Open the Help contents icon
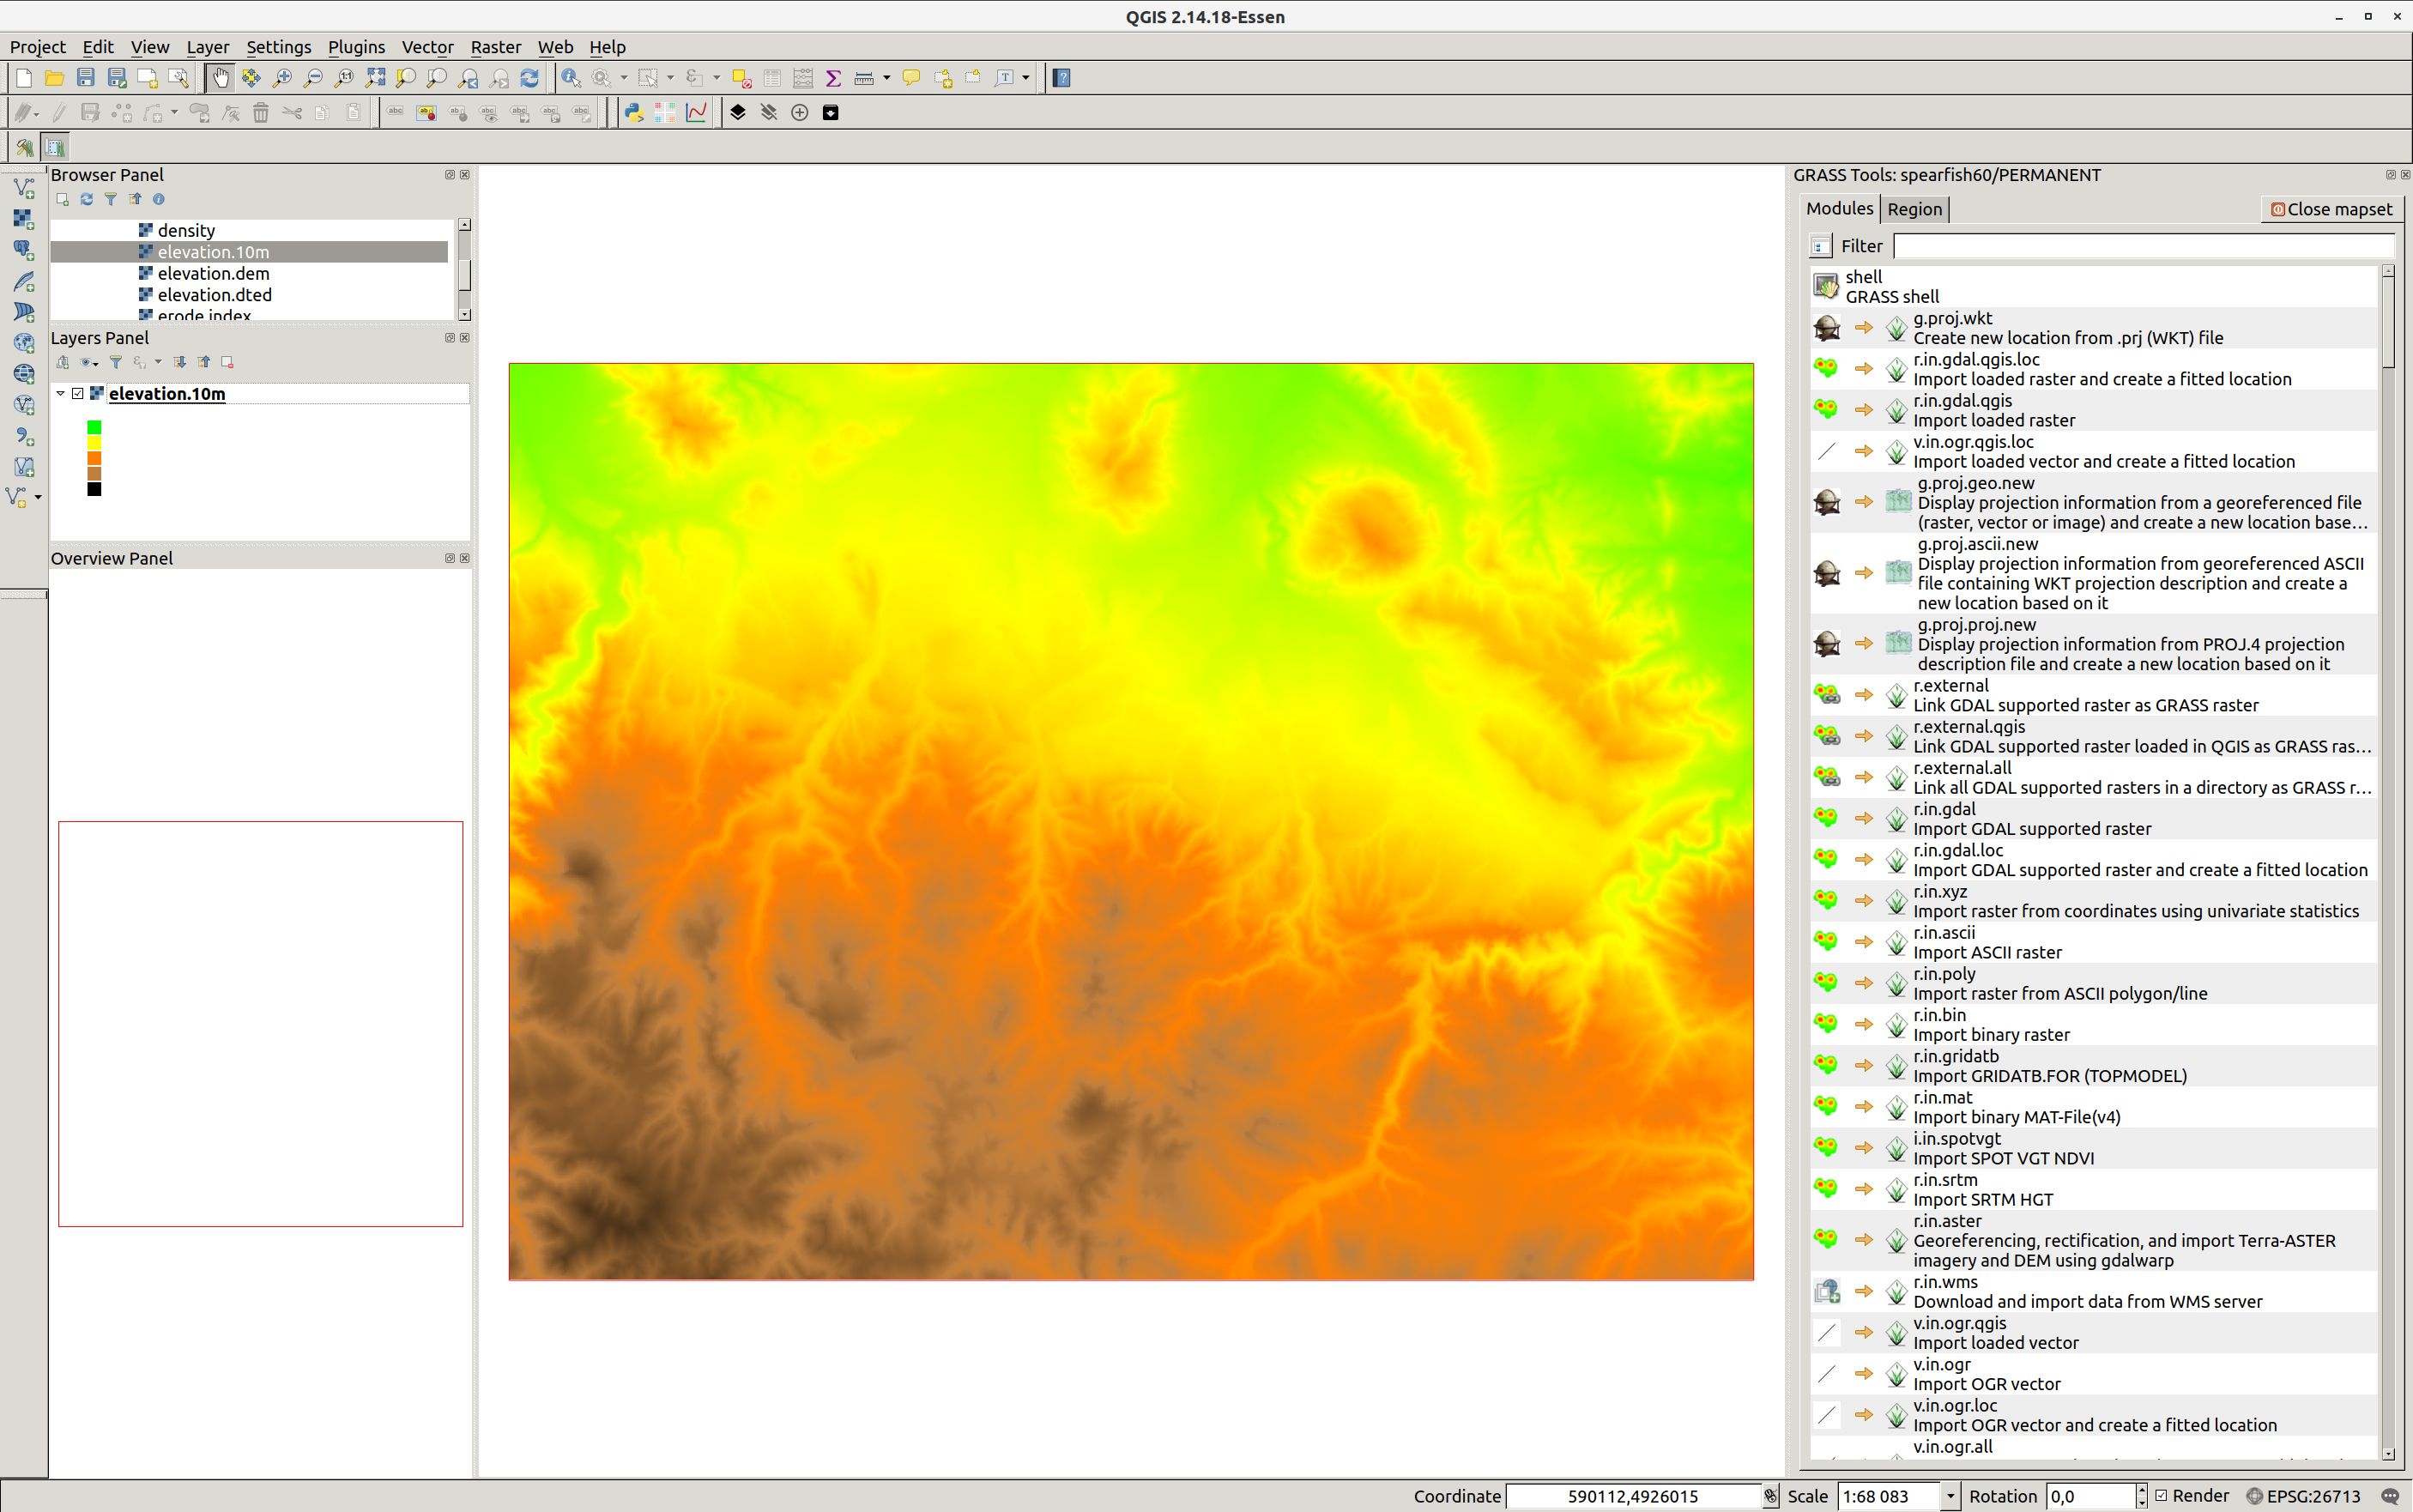The height and width of the screenshot is (1512, 2413). click(x=1062, y=78)
